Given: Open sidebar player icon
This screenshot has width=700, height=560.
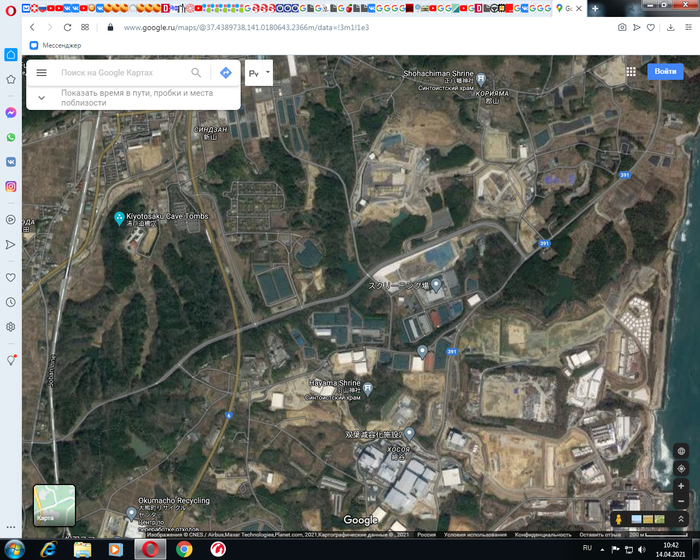Looking at the screenshot, I should (x=11, y=219).
